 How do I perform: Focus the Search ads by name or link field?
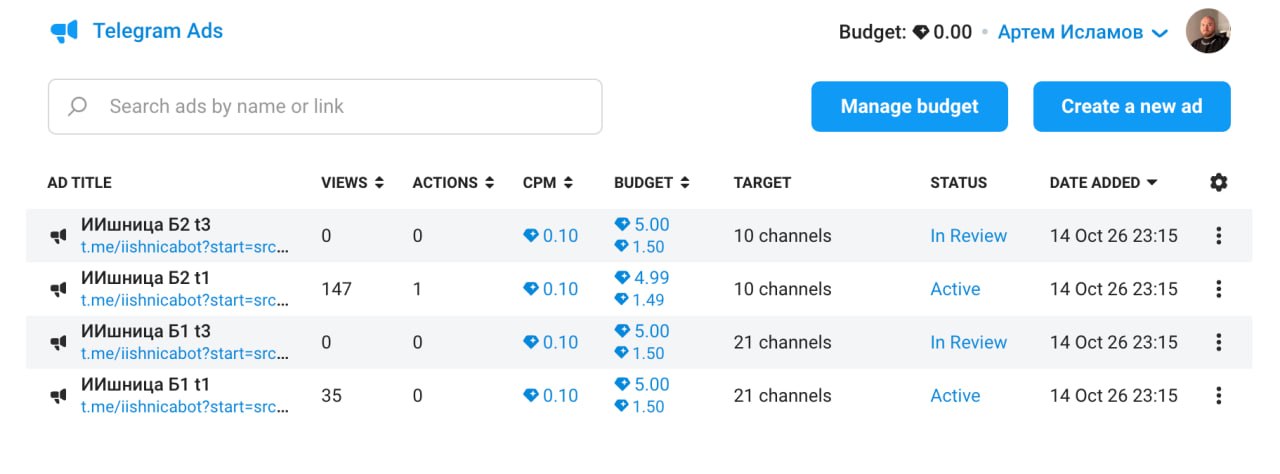pyautogui.click(x=325, y=106)
